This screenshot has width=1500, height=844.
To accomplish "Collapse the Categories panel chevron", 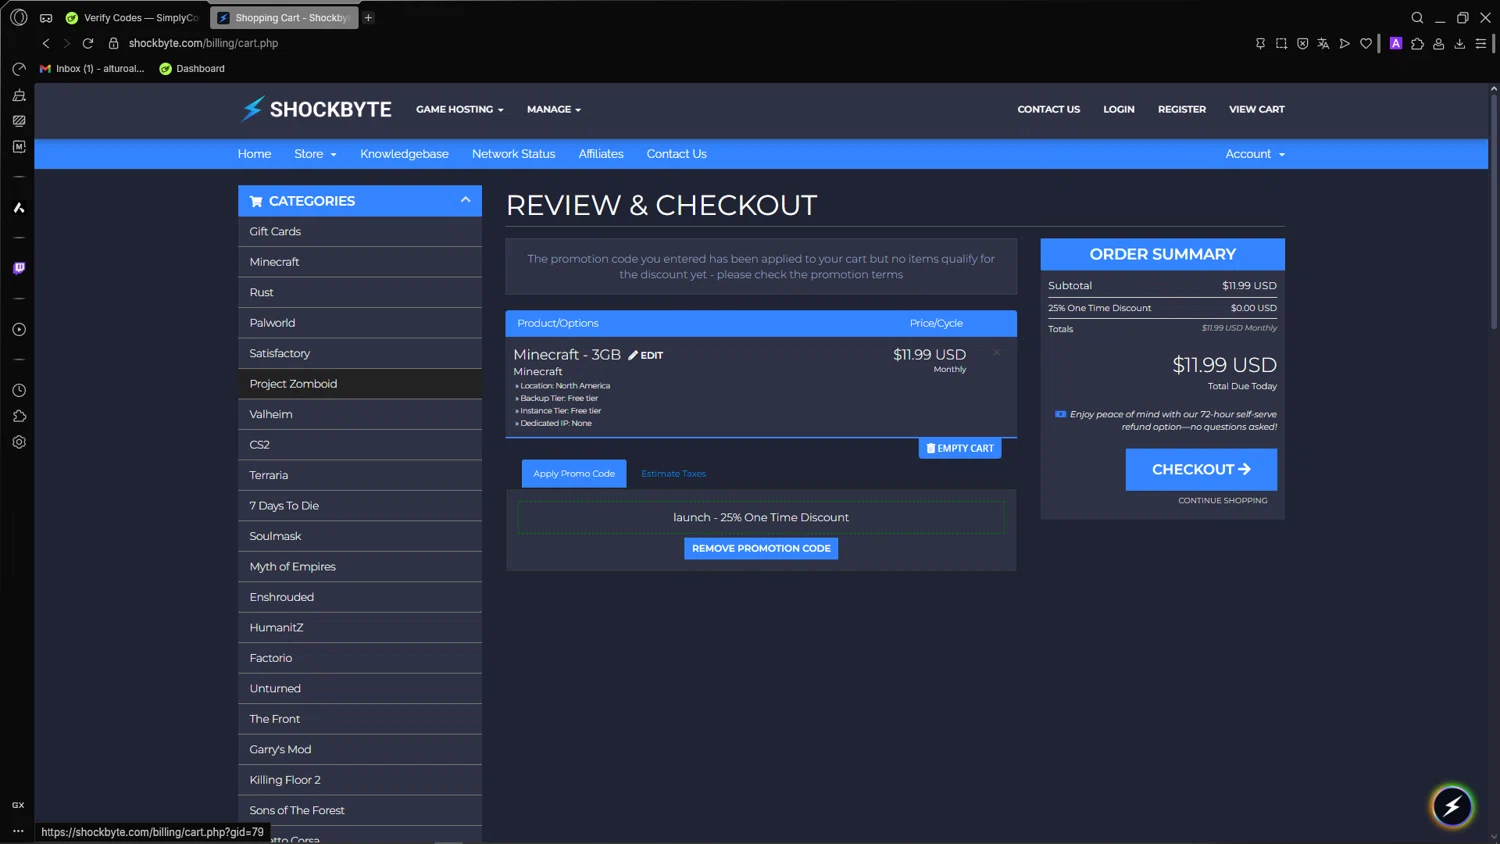I will tap(465, 200).
